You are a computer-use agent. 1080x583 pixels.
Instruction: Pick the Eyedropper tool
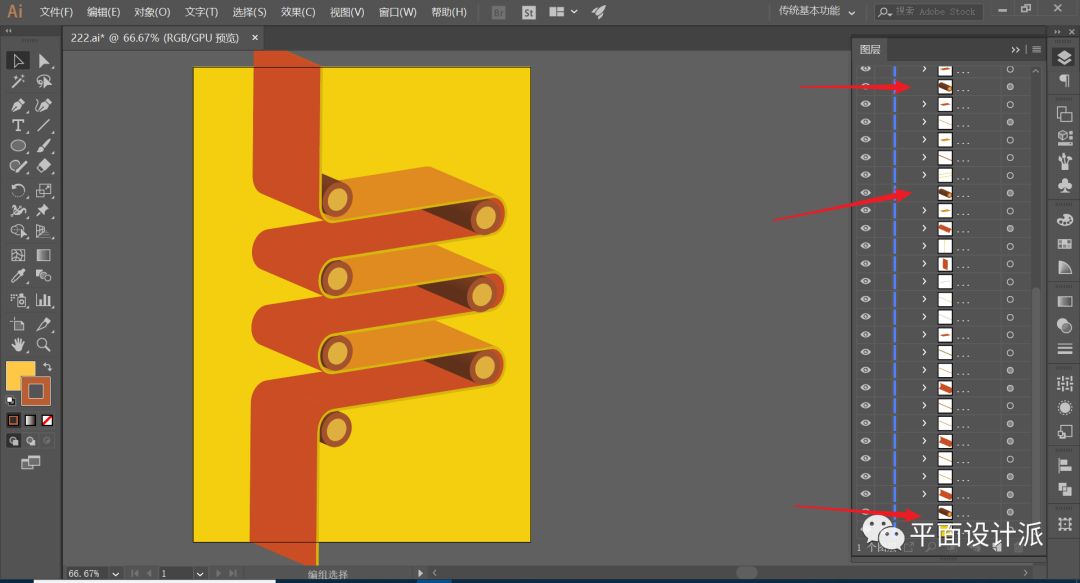pyautogui.click(x=18, y=277)
